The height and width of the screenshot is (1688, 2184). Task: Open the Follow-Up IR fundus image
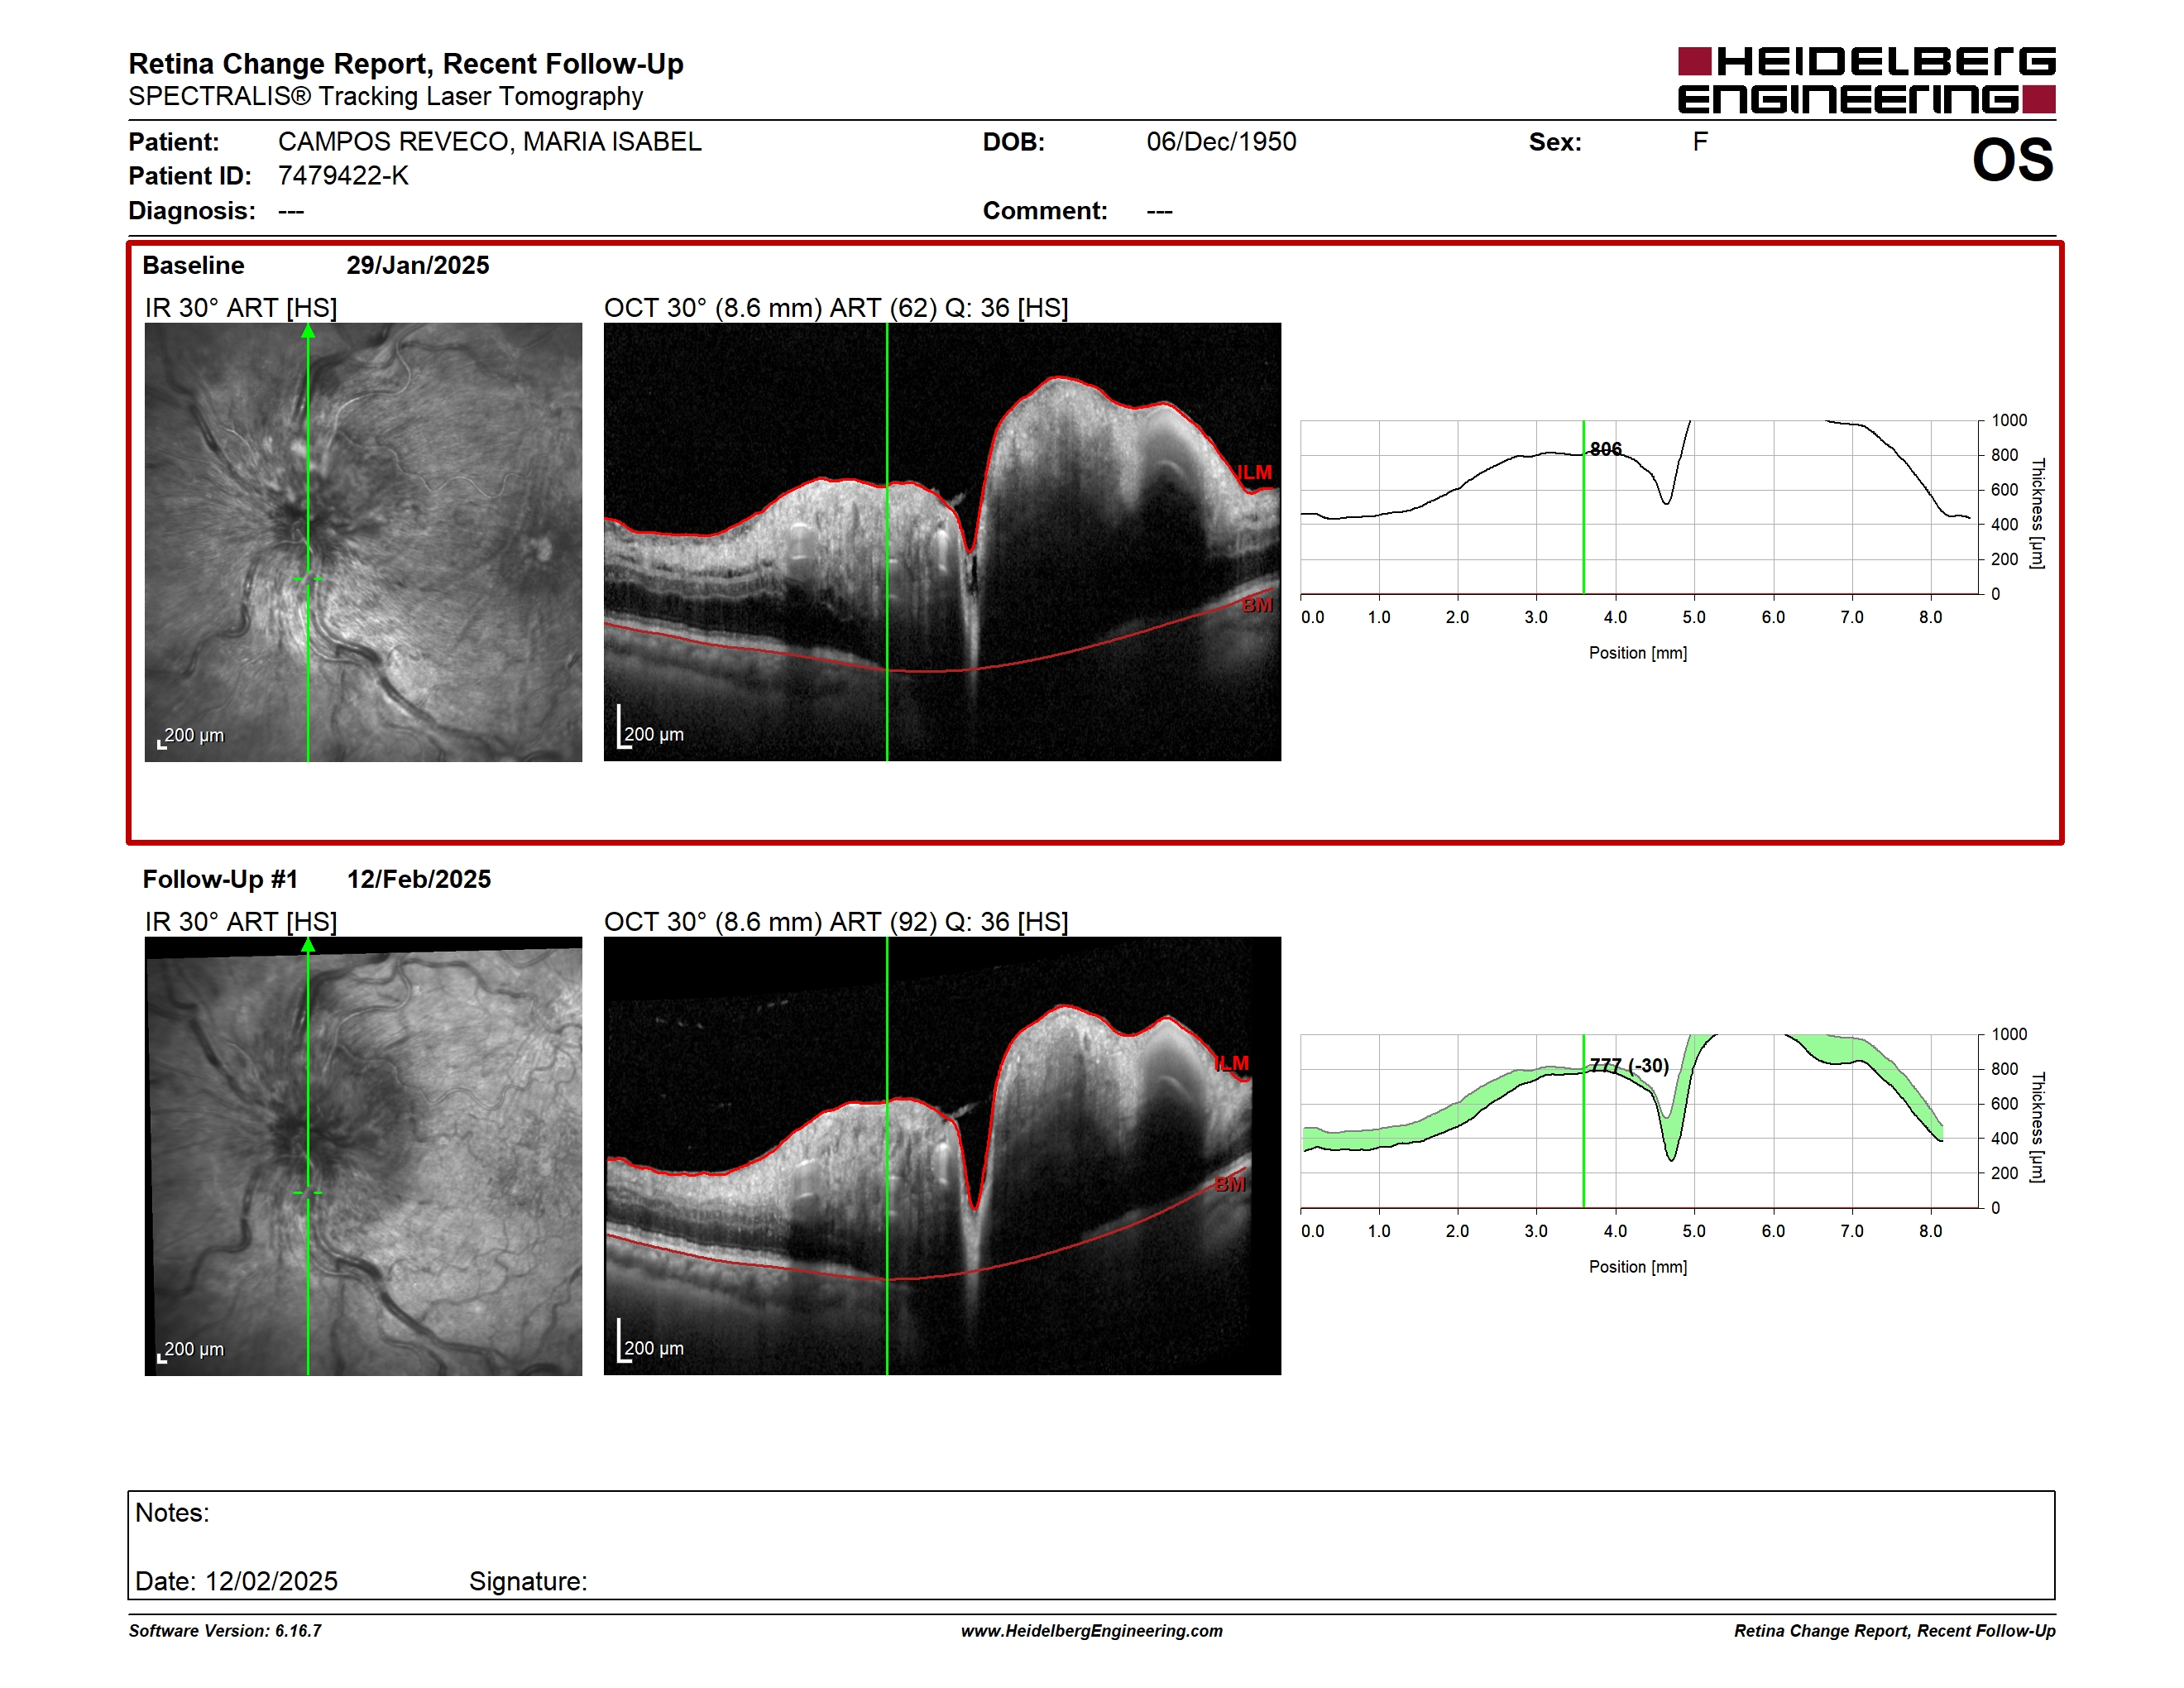coord(363,1156)
